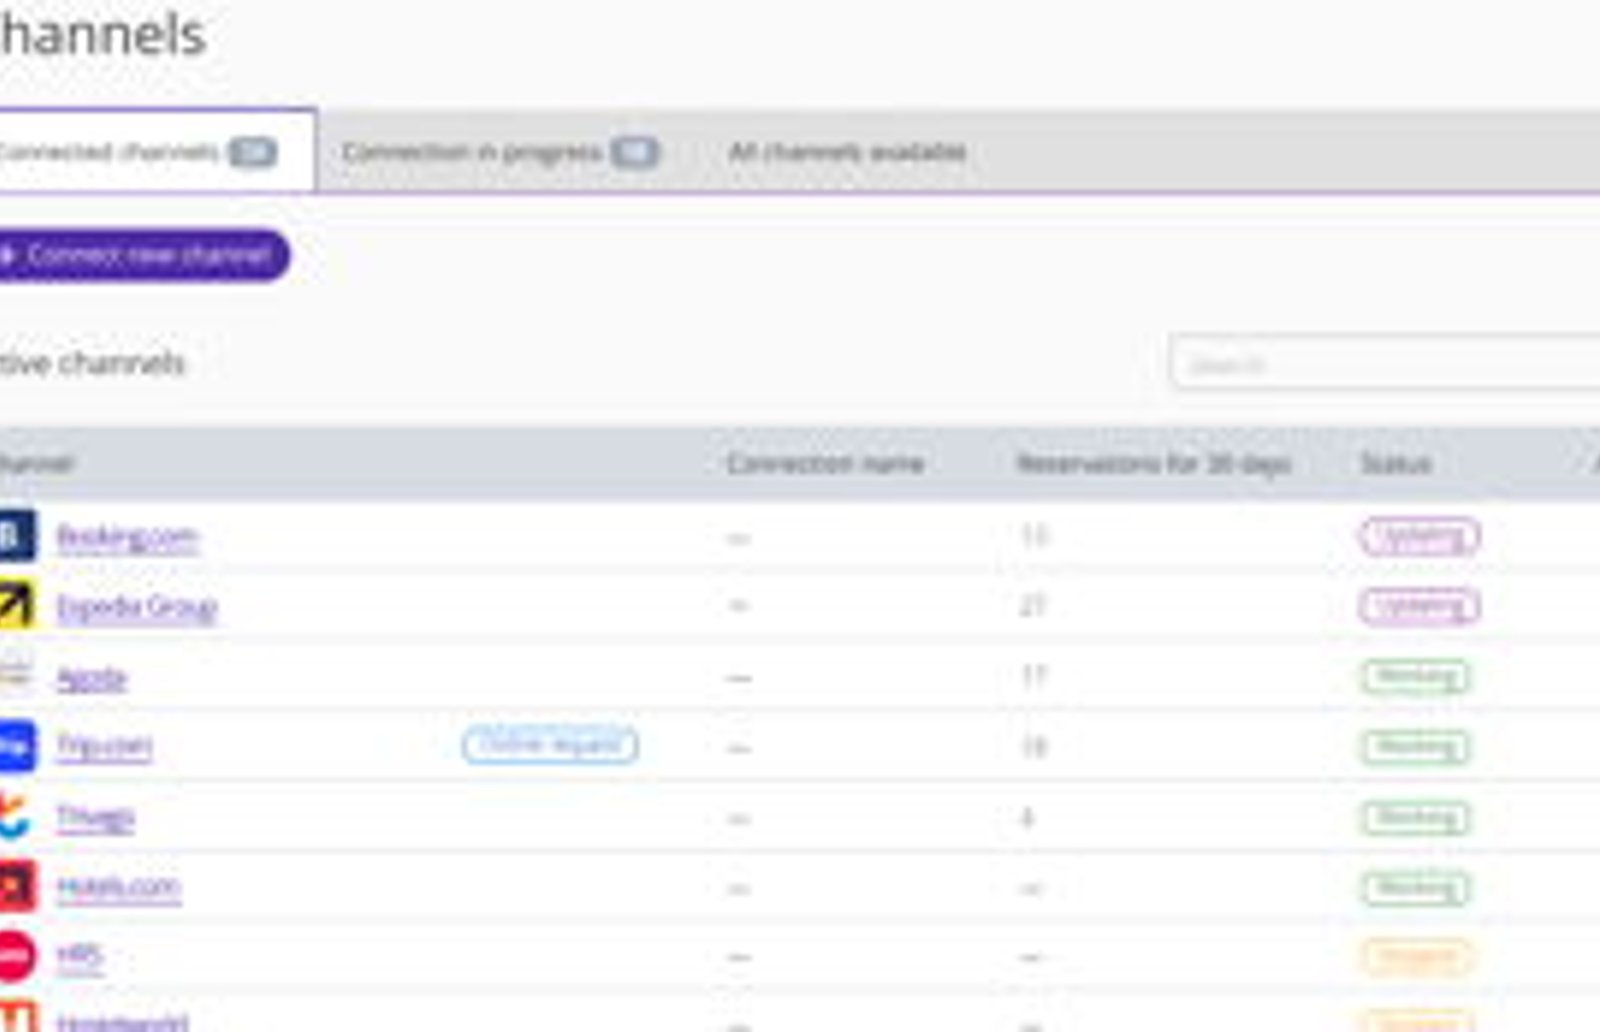Click the Reservations for 30 days column header
This screenshot has height=1032, width=1600.
(x=1154, y=464)
